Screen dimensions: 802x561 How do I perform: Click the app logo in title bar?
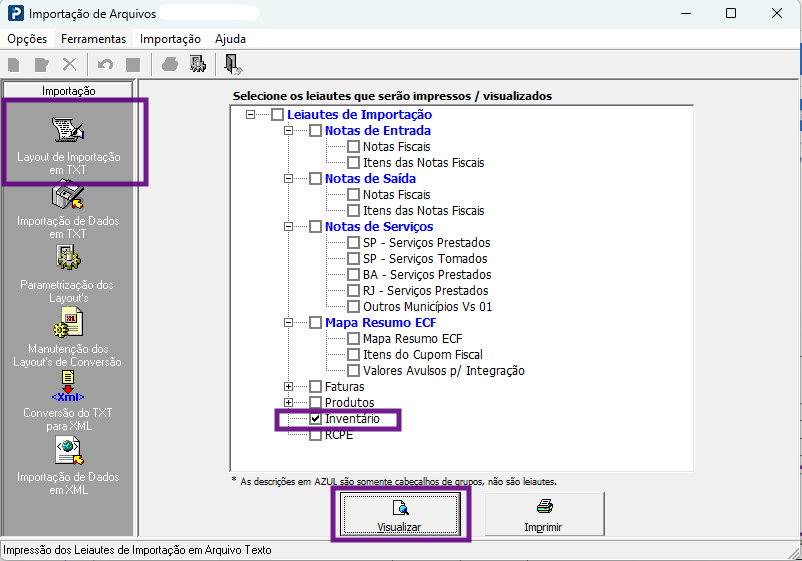tap(15, 13)
